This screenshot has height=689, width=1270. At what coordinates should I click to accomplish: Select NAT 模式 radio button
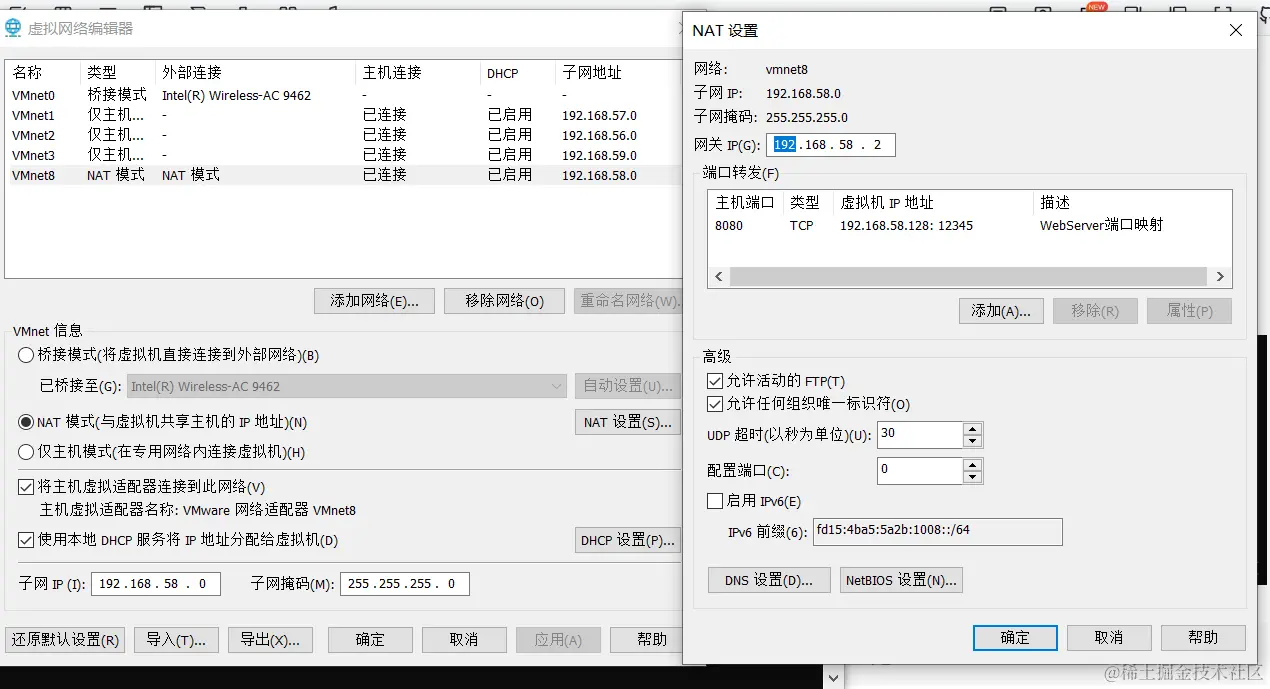(x=26, y=422)
